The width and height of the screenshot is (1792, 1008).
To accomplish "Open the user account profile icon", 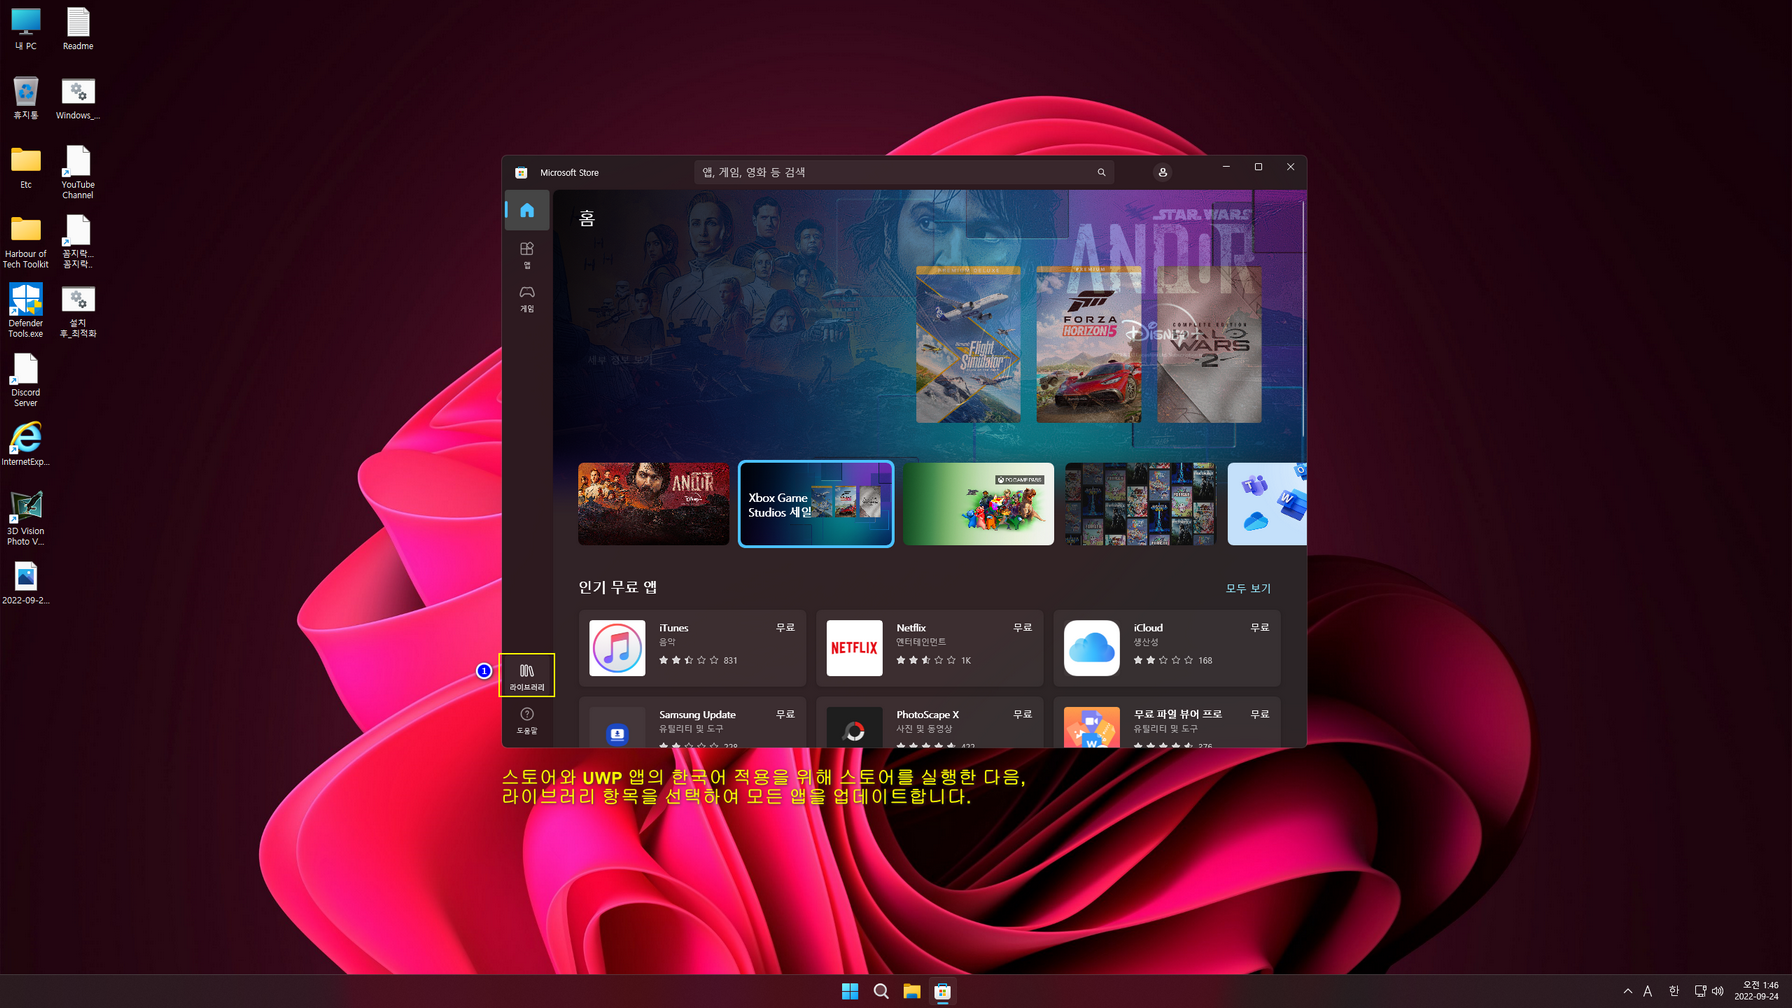I will (1162, 172).
